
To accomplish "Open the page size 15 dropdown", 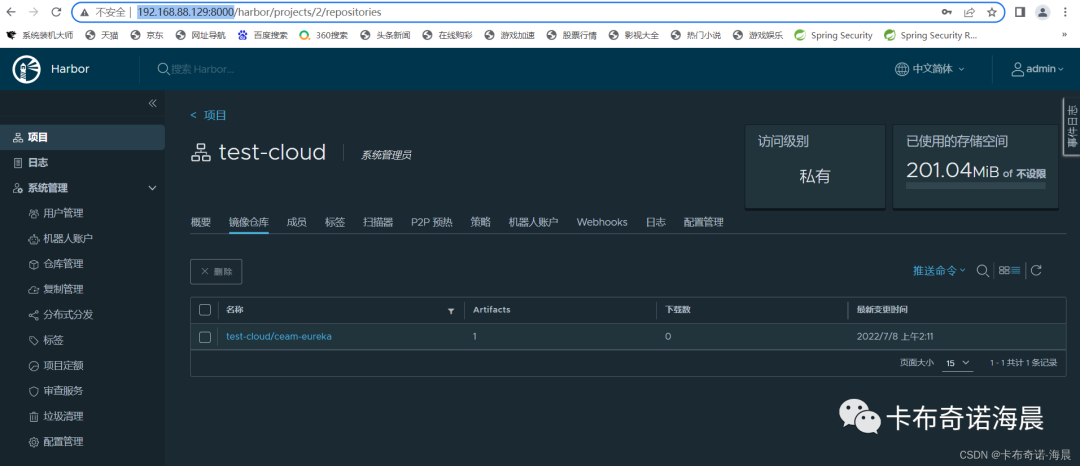I will pyautogui.click(x=957, y=363).
